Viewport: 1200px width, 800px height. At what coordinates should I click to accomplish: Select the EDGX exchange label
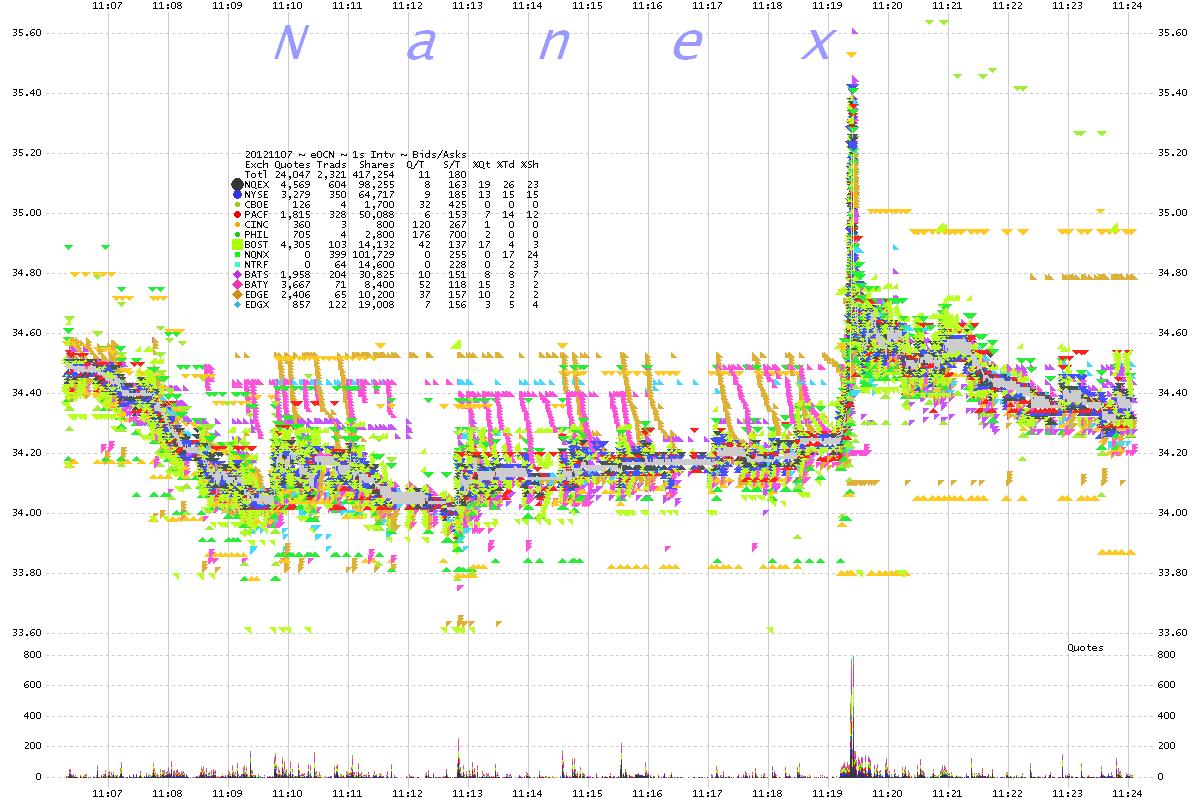coord(257,304)
